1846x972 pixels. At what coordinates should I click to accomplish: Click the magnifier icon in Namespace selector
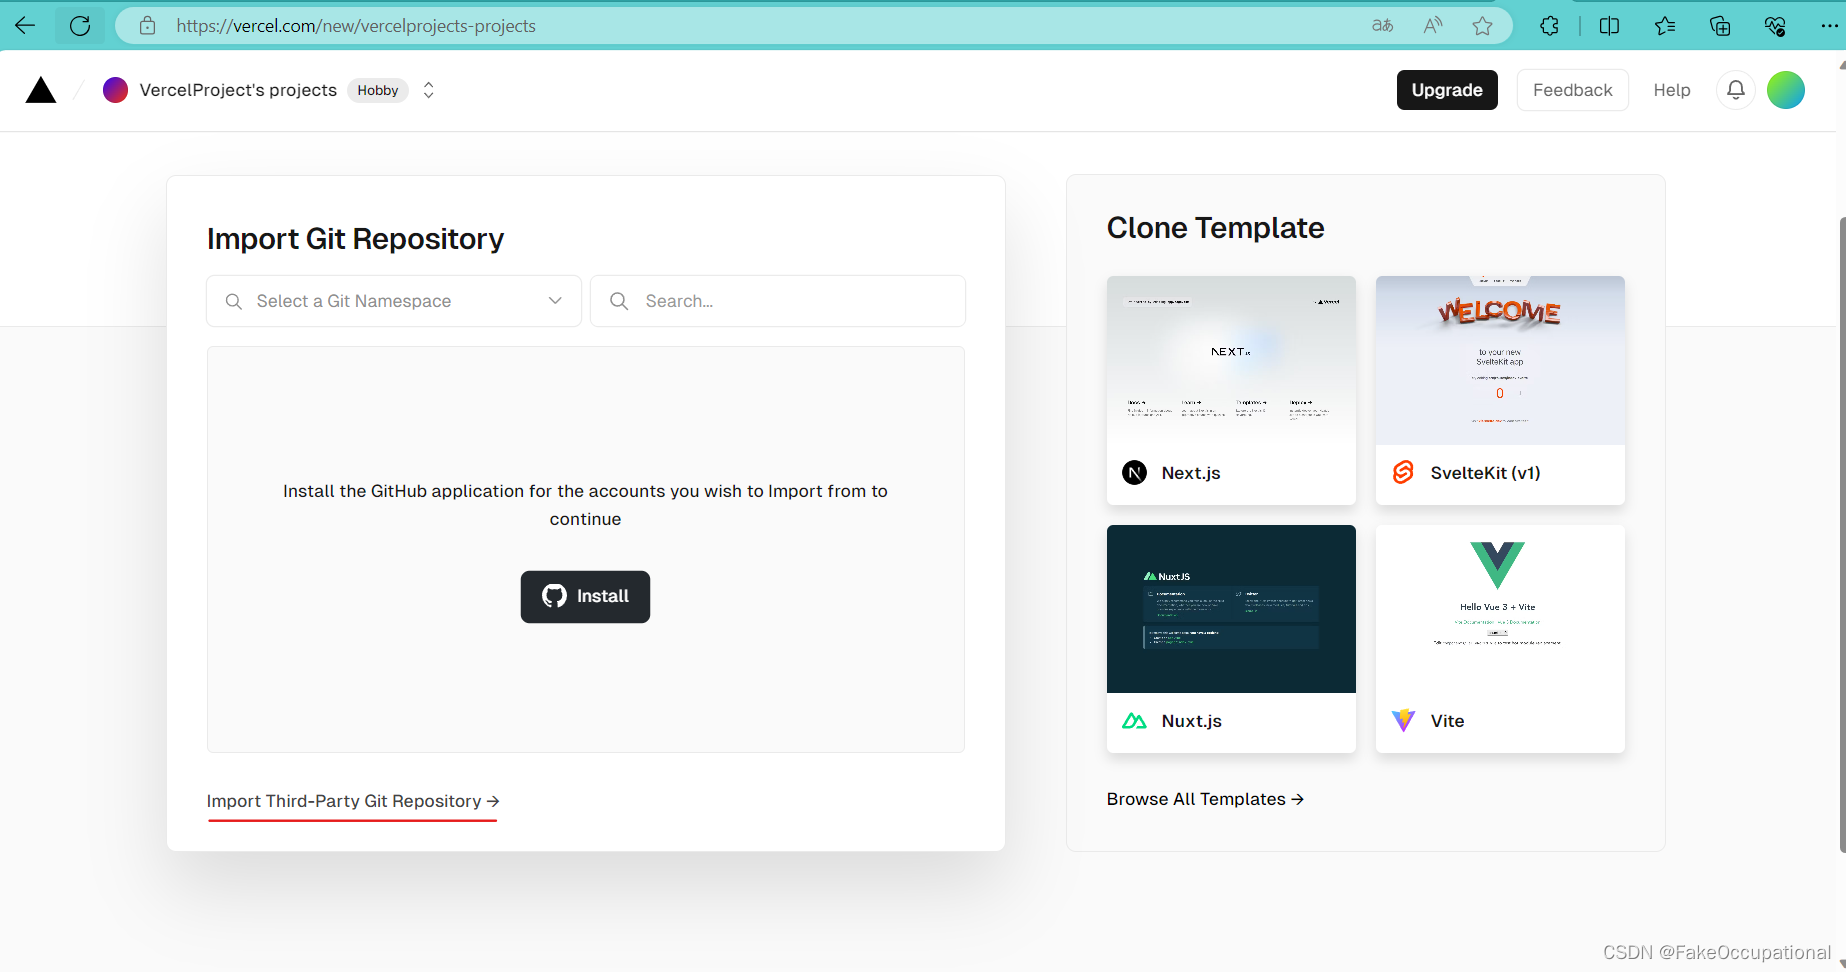coord(234,301)
